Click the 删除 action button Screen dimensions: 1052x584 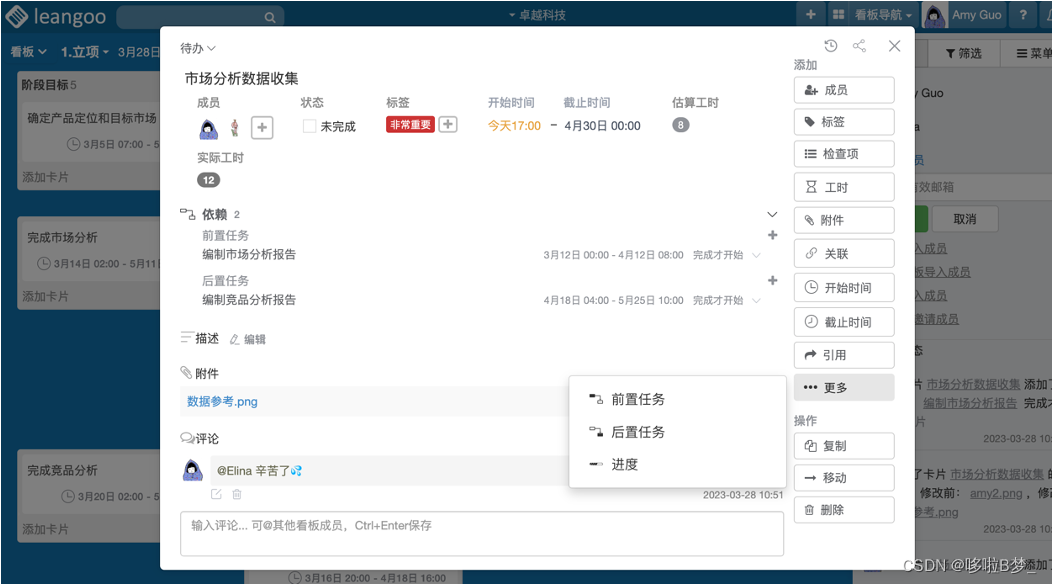point(844,510)
